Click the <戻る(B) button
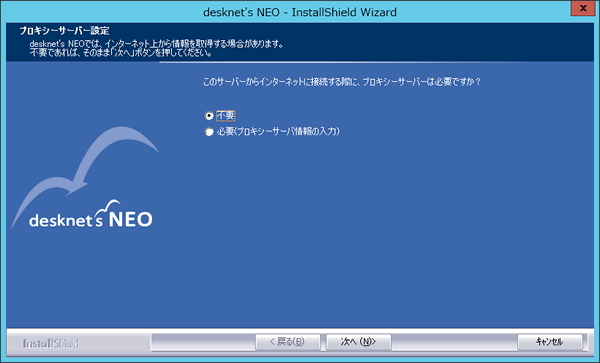Image resolution: width=600 pixels, height=363 pixels. (287, 342)
